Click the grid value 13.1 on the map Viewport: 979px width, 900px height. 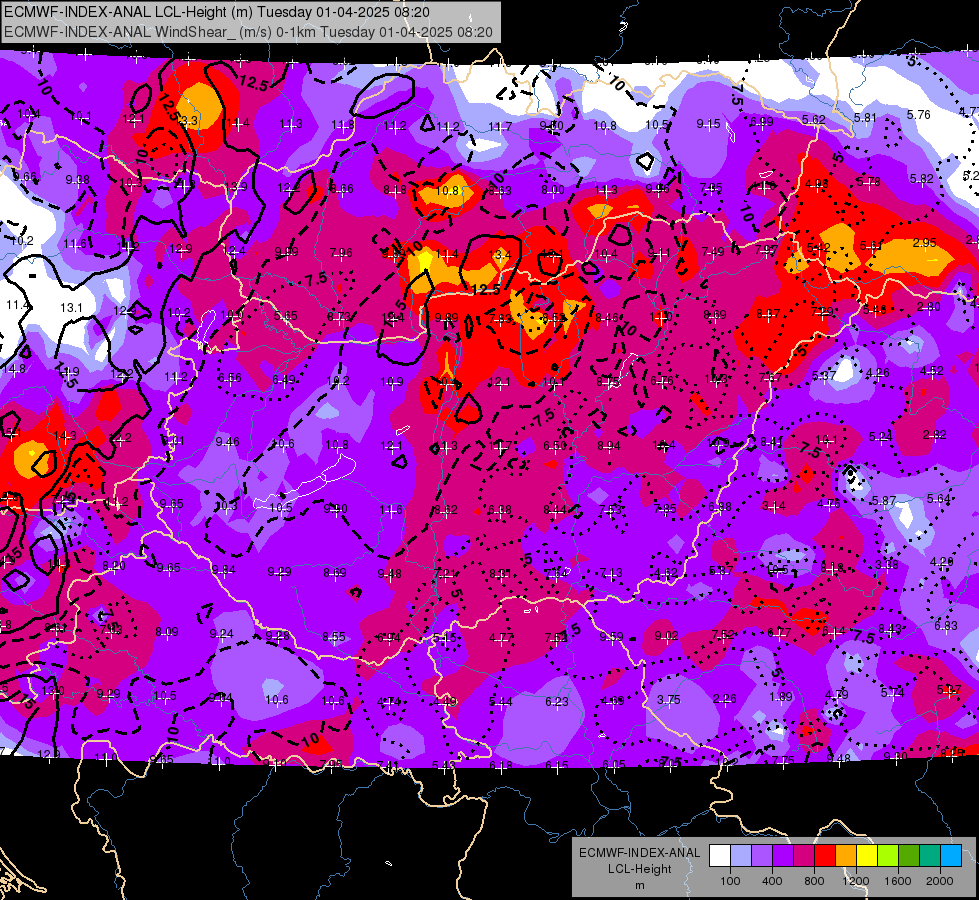point(71,308)
